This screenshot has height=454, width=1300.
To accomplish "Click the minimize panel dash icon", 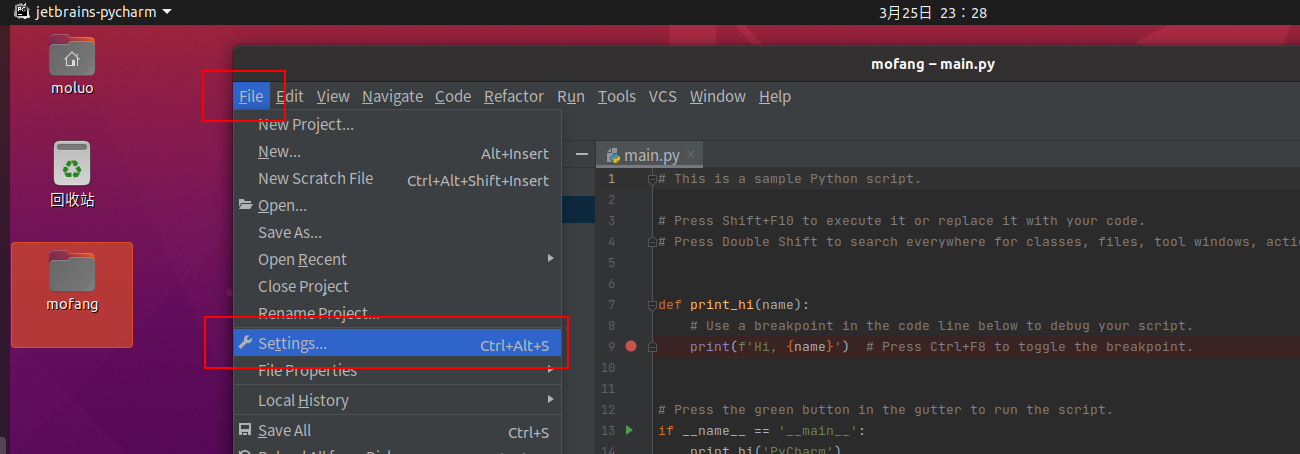I will pyautogui.click(x=582, y=154).
